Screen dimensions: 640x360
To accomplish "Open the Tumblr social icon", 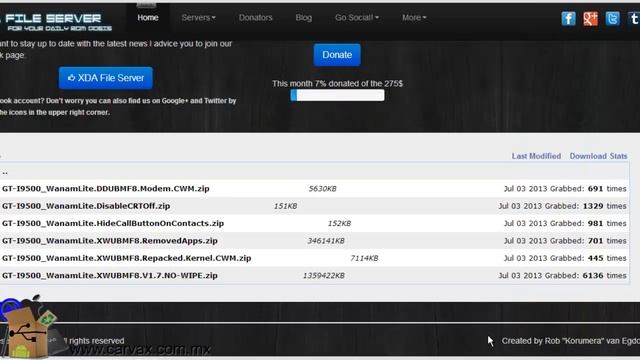I will pyautogui.click(x=633, y=18).
